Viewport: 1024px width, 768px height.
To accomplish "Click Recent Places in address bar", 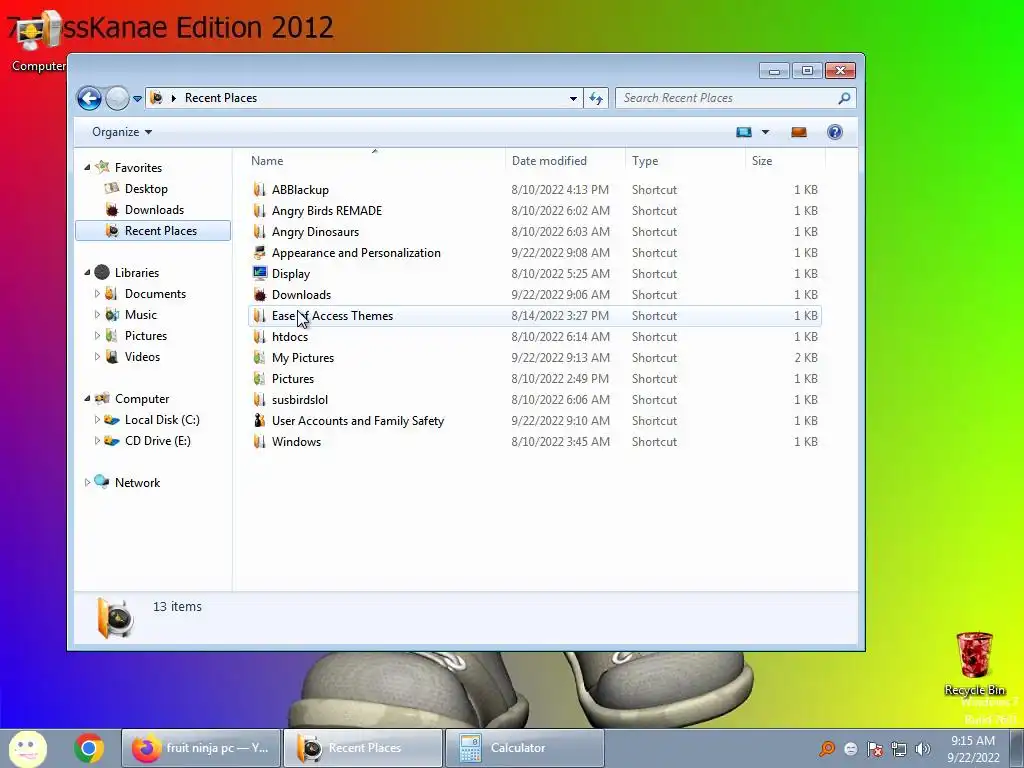I will (221, 98).
